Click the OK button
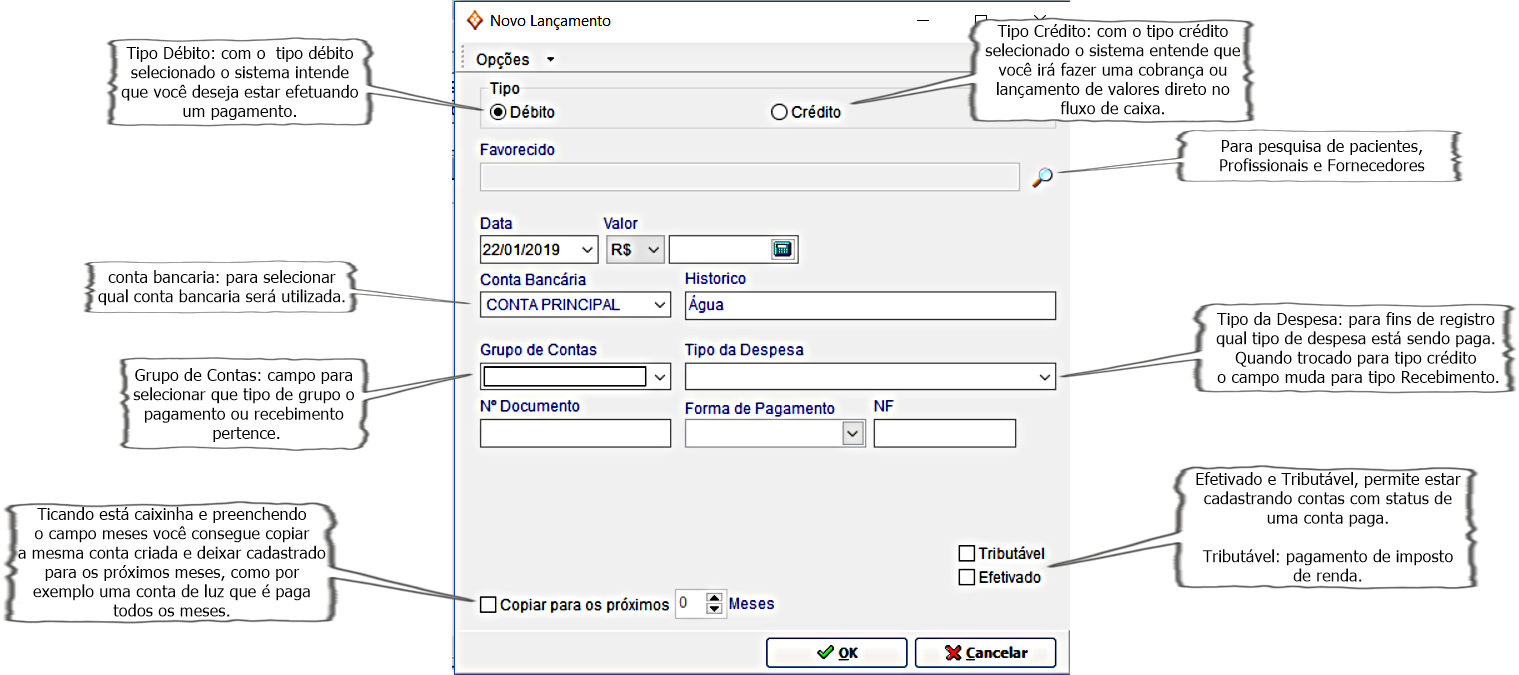This screenshot has height=675, width=1519. click(x=836, y=653)
